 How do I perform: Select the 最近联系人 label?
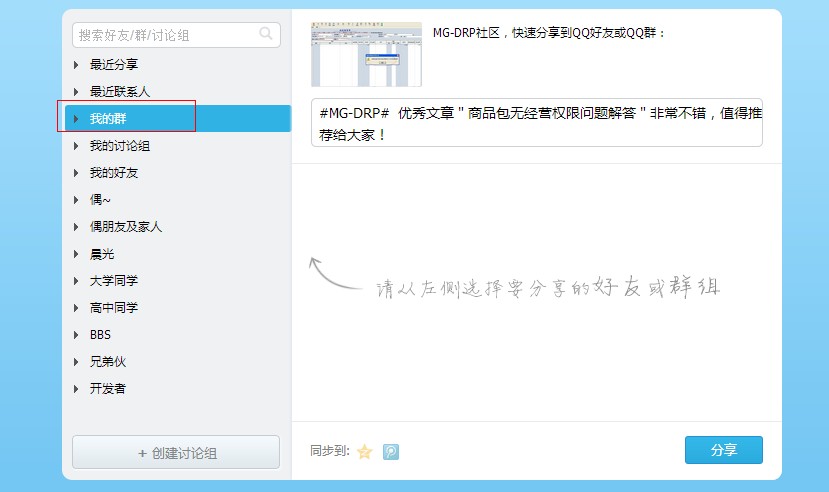120,91
